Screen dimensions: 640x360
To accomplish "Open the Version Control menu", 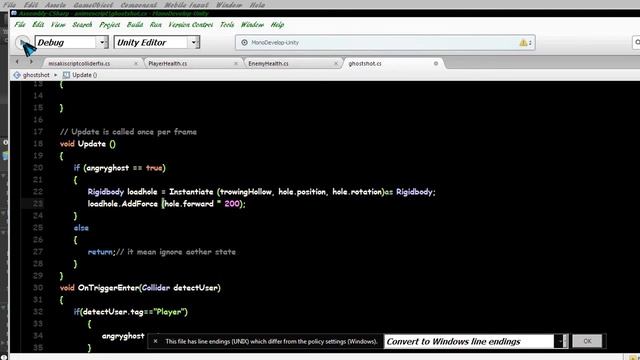I will (x=191, y=24).
